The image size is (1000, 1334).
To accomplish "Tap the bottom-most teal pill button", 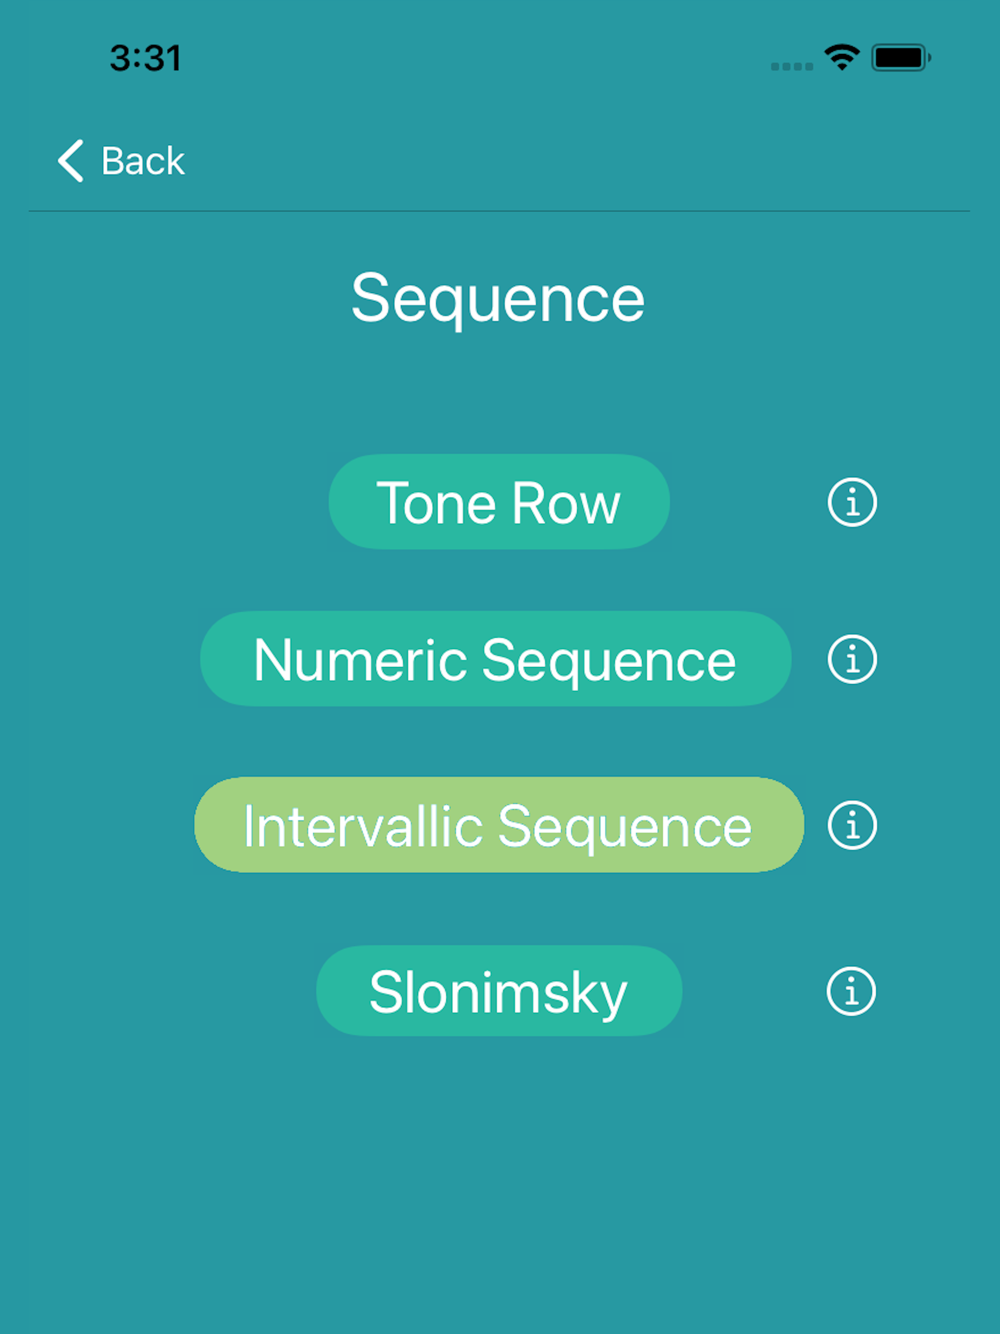I will 499,991.
